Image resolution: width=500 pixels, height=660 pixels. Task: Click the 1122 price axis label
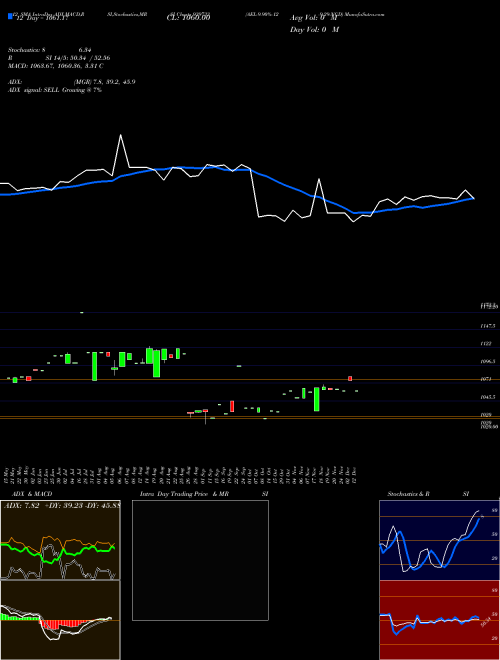(x=486, y=344)
